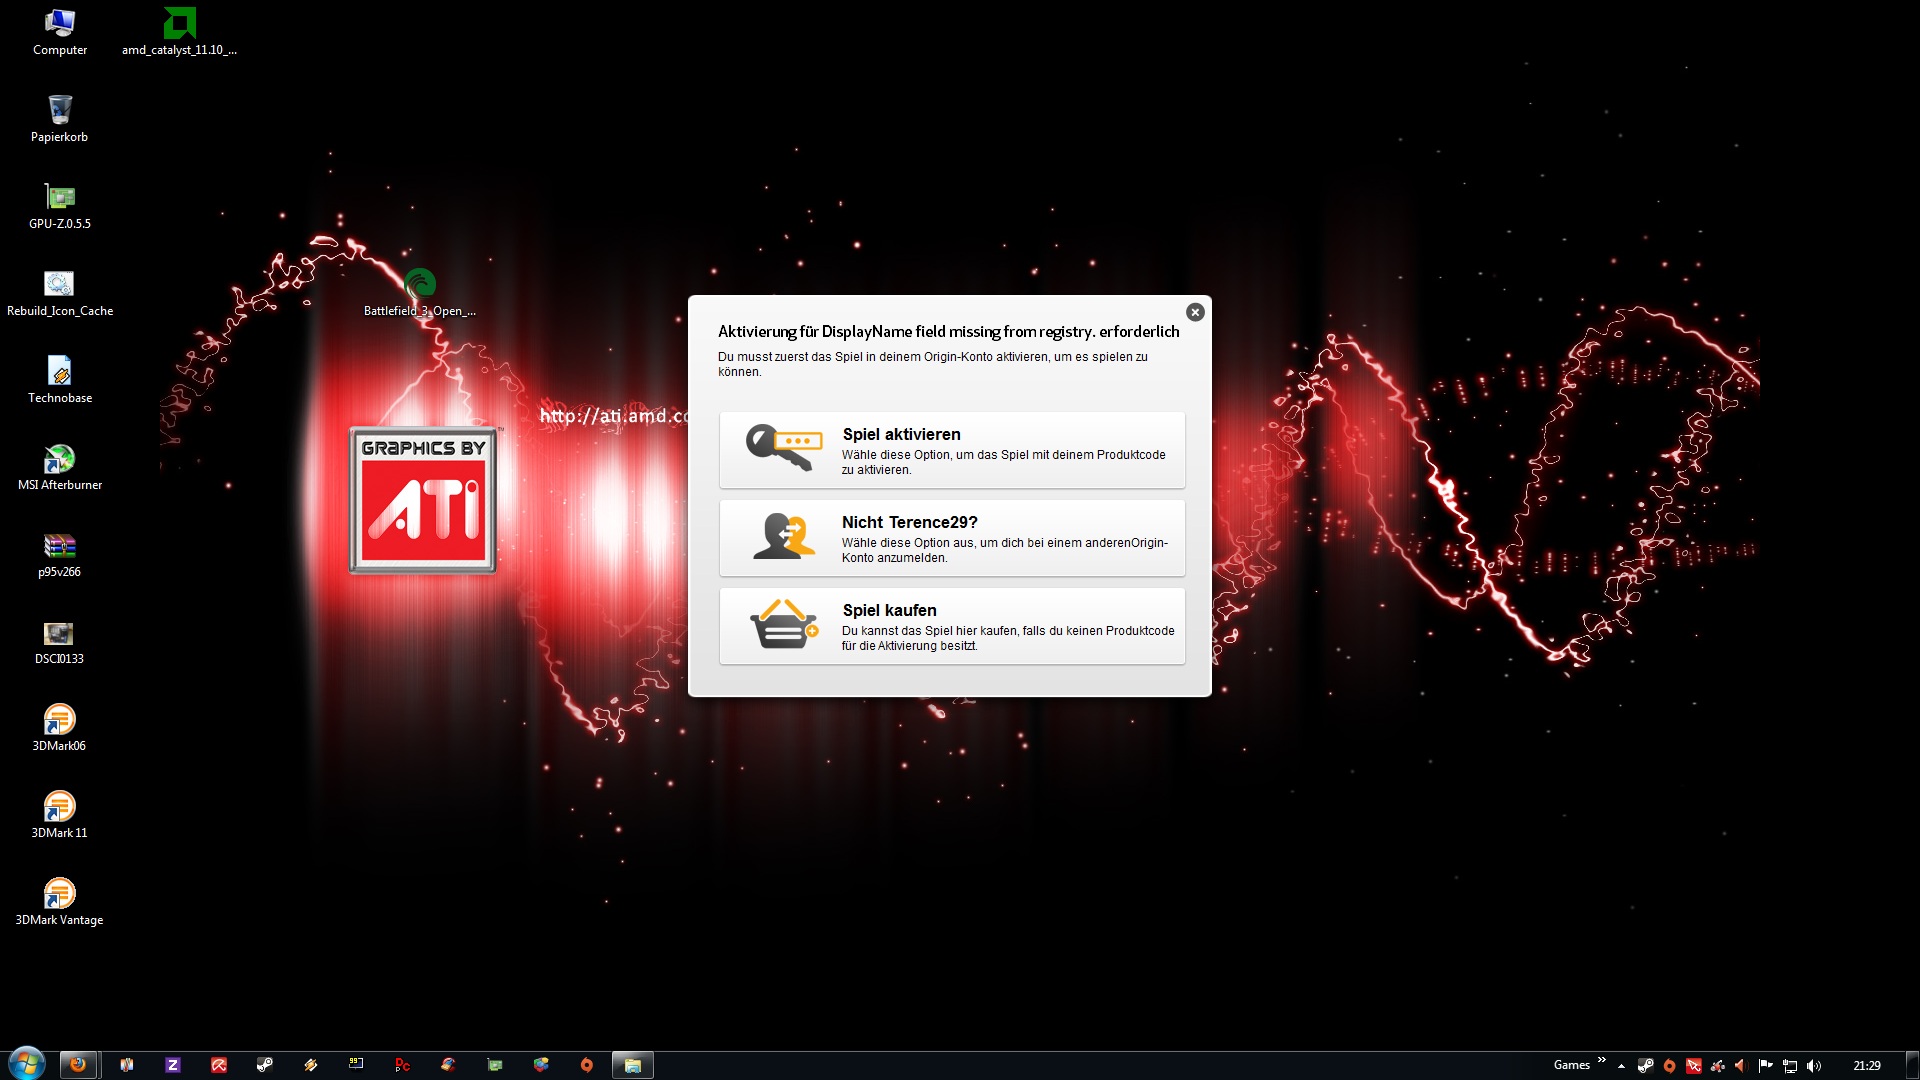Open the network tray icon
Viewport: 1920px width, 1080px height.
coord(1790,1066)
